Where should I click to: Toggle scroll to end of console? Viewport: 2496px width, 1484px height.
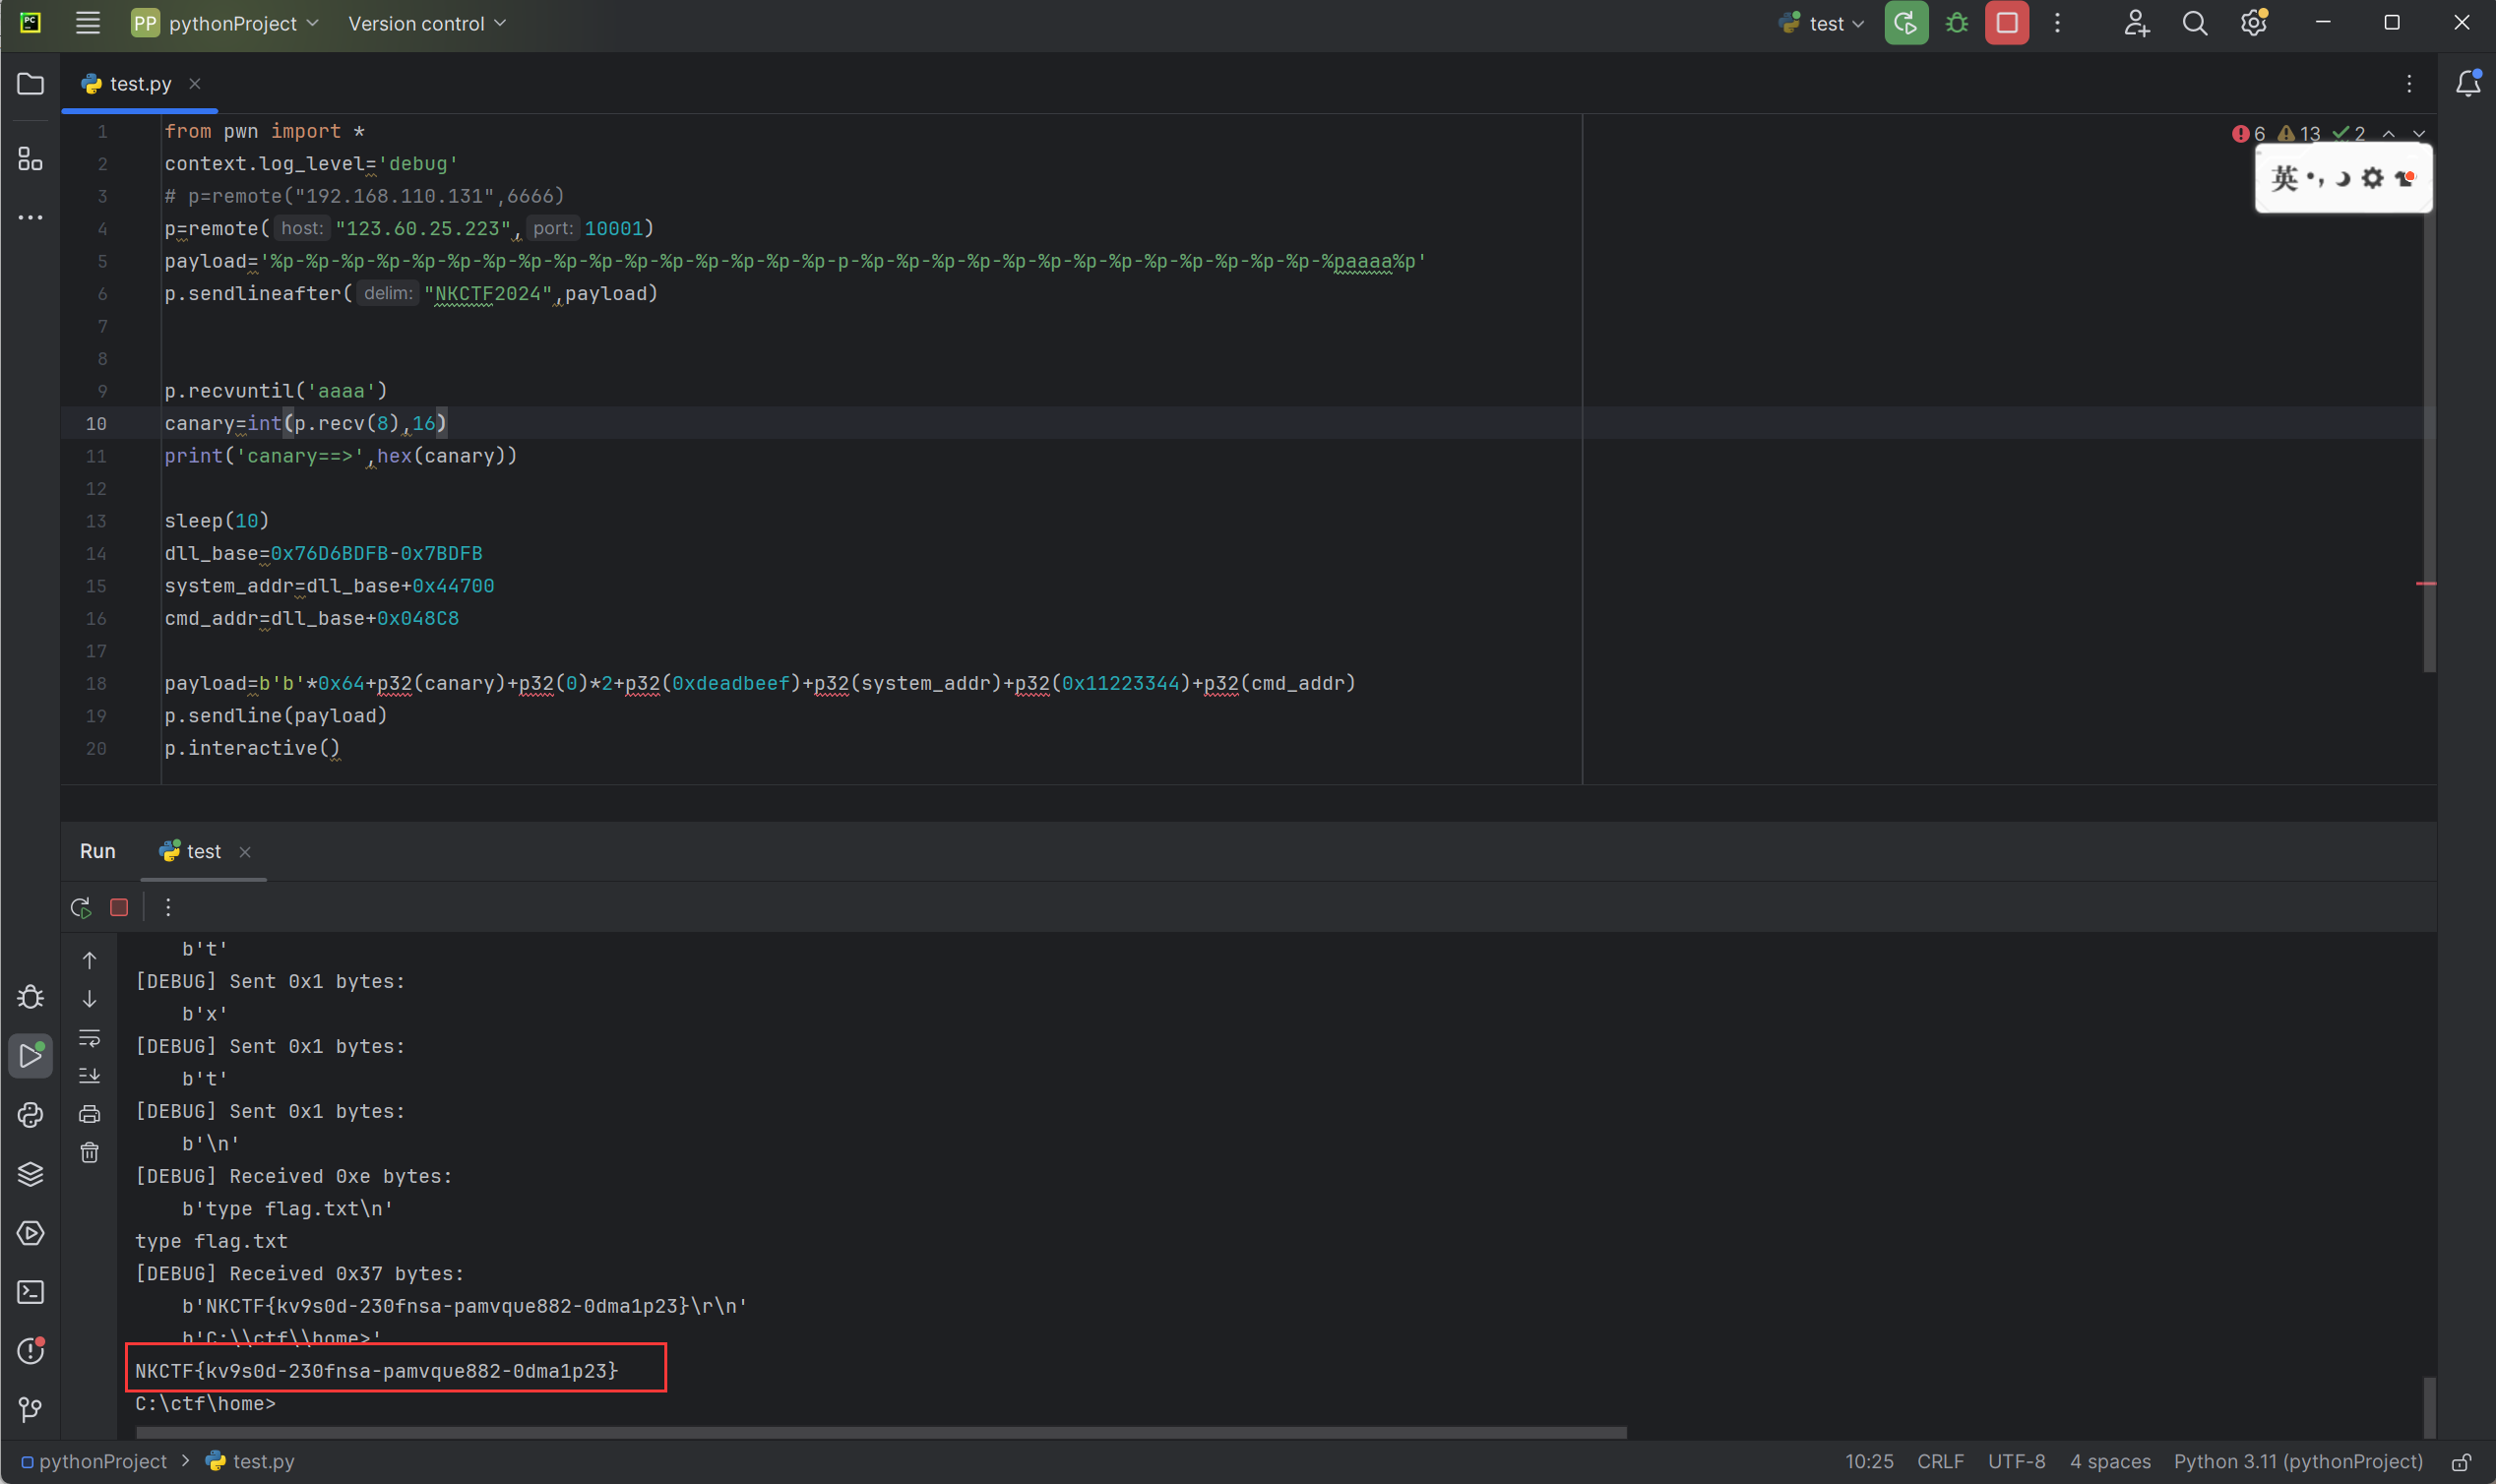pyautogui.click(x=89, y=1076)
